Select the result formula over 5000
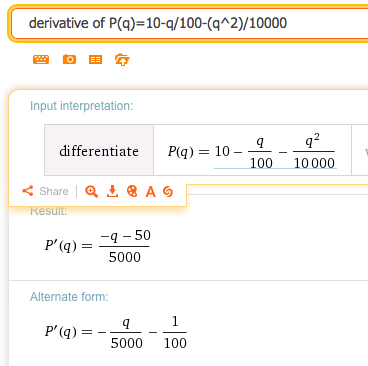This screenshot has width=368, height=366. point(98,246)
